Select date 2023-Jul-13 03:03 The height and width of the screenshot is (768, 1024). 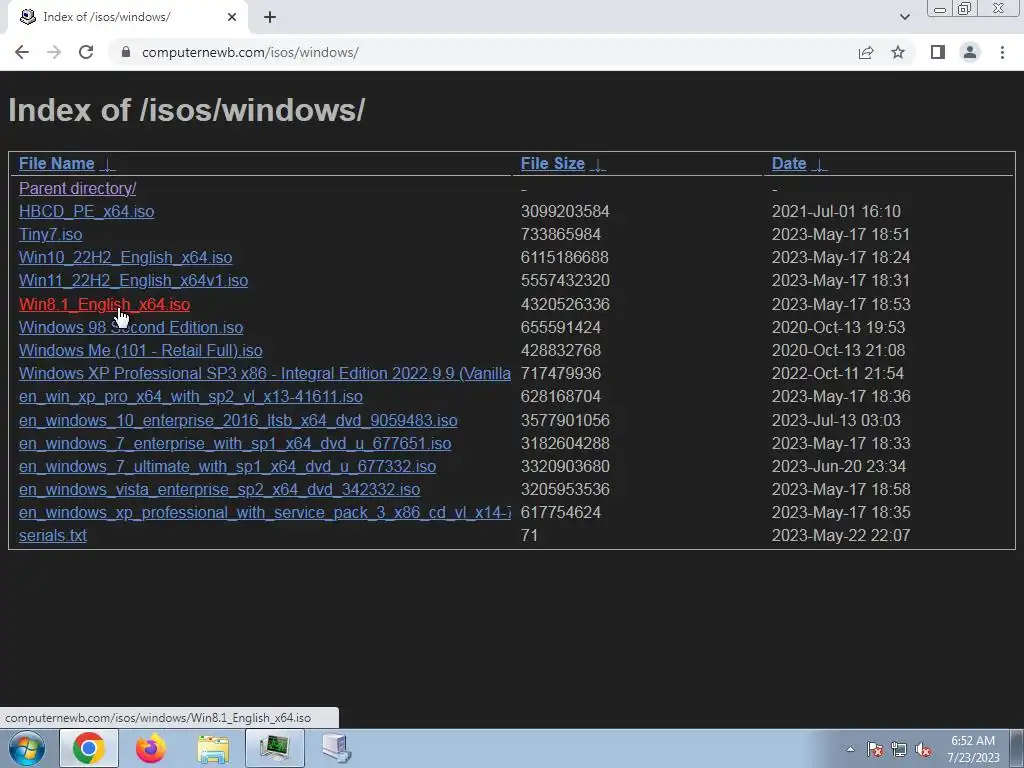click(x=836, y=420)
